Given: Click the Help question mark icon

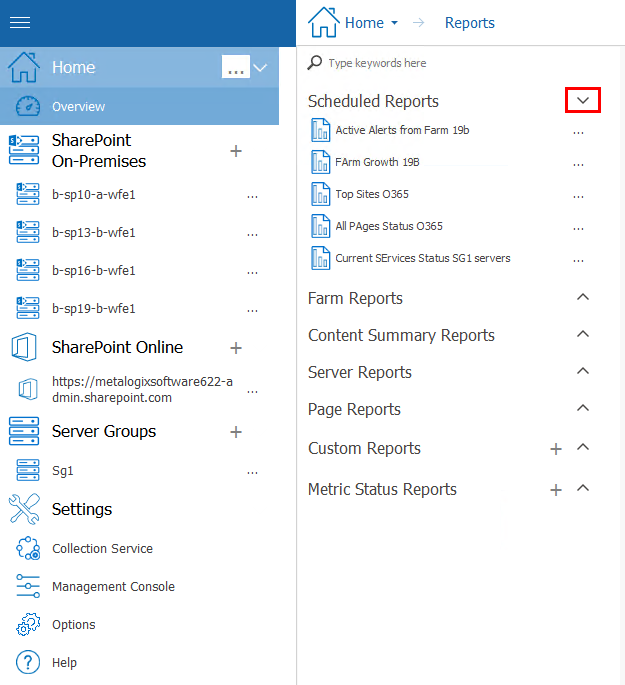Looking at the screenshot, I should [x=28, y=662].
